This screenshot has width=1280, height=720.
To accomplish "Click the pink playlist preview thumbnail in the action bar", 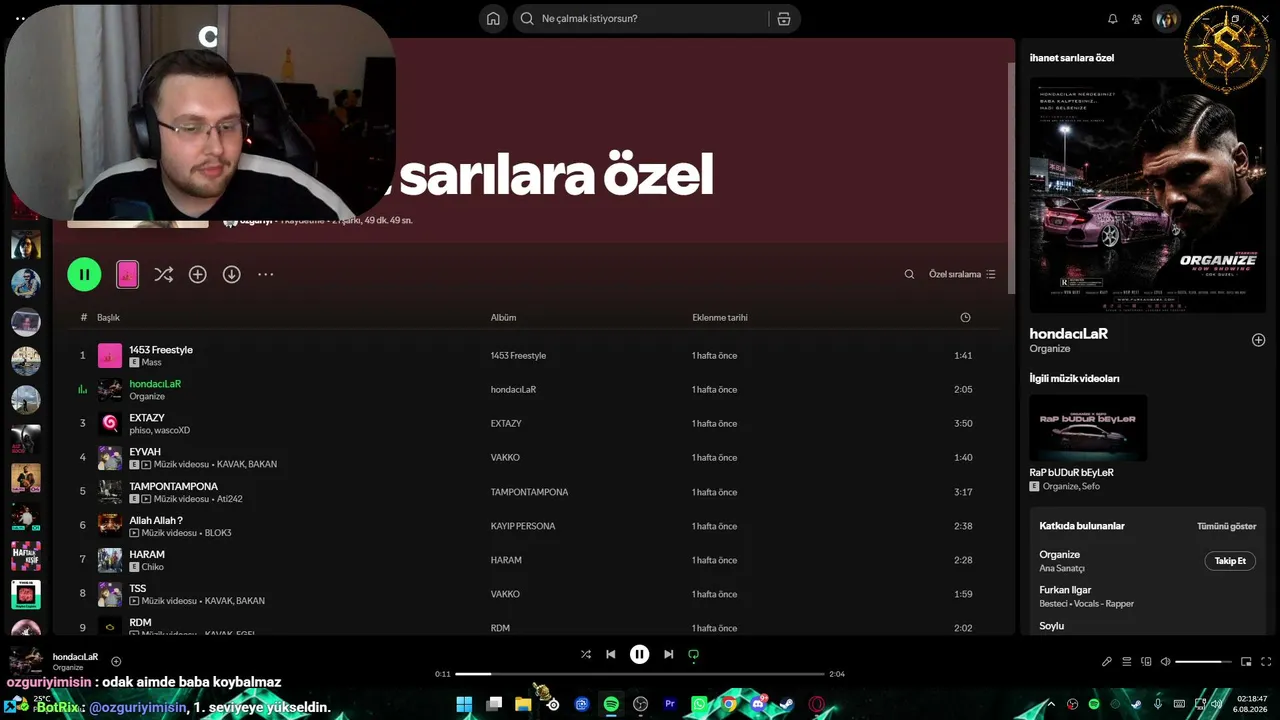I will 127,274.
